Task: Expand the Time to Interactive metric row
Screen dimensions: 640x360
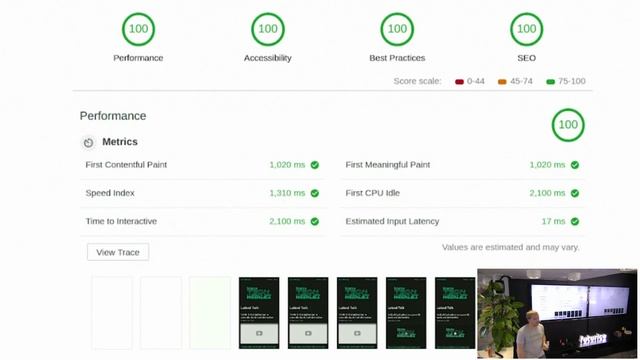Action: coord(203,221)
